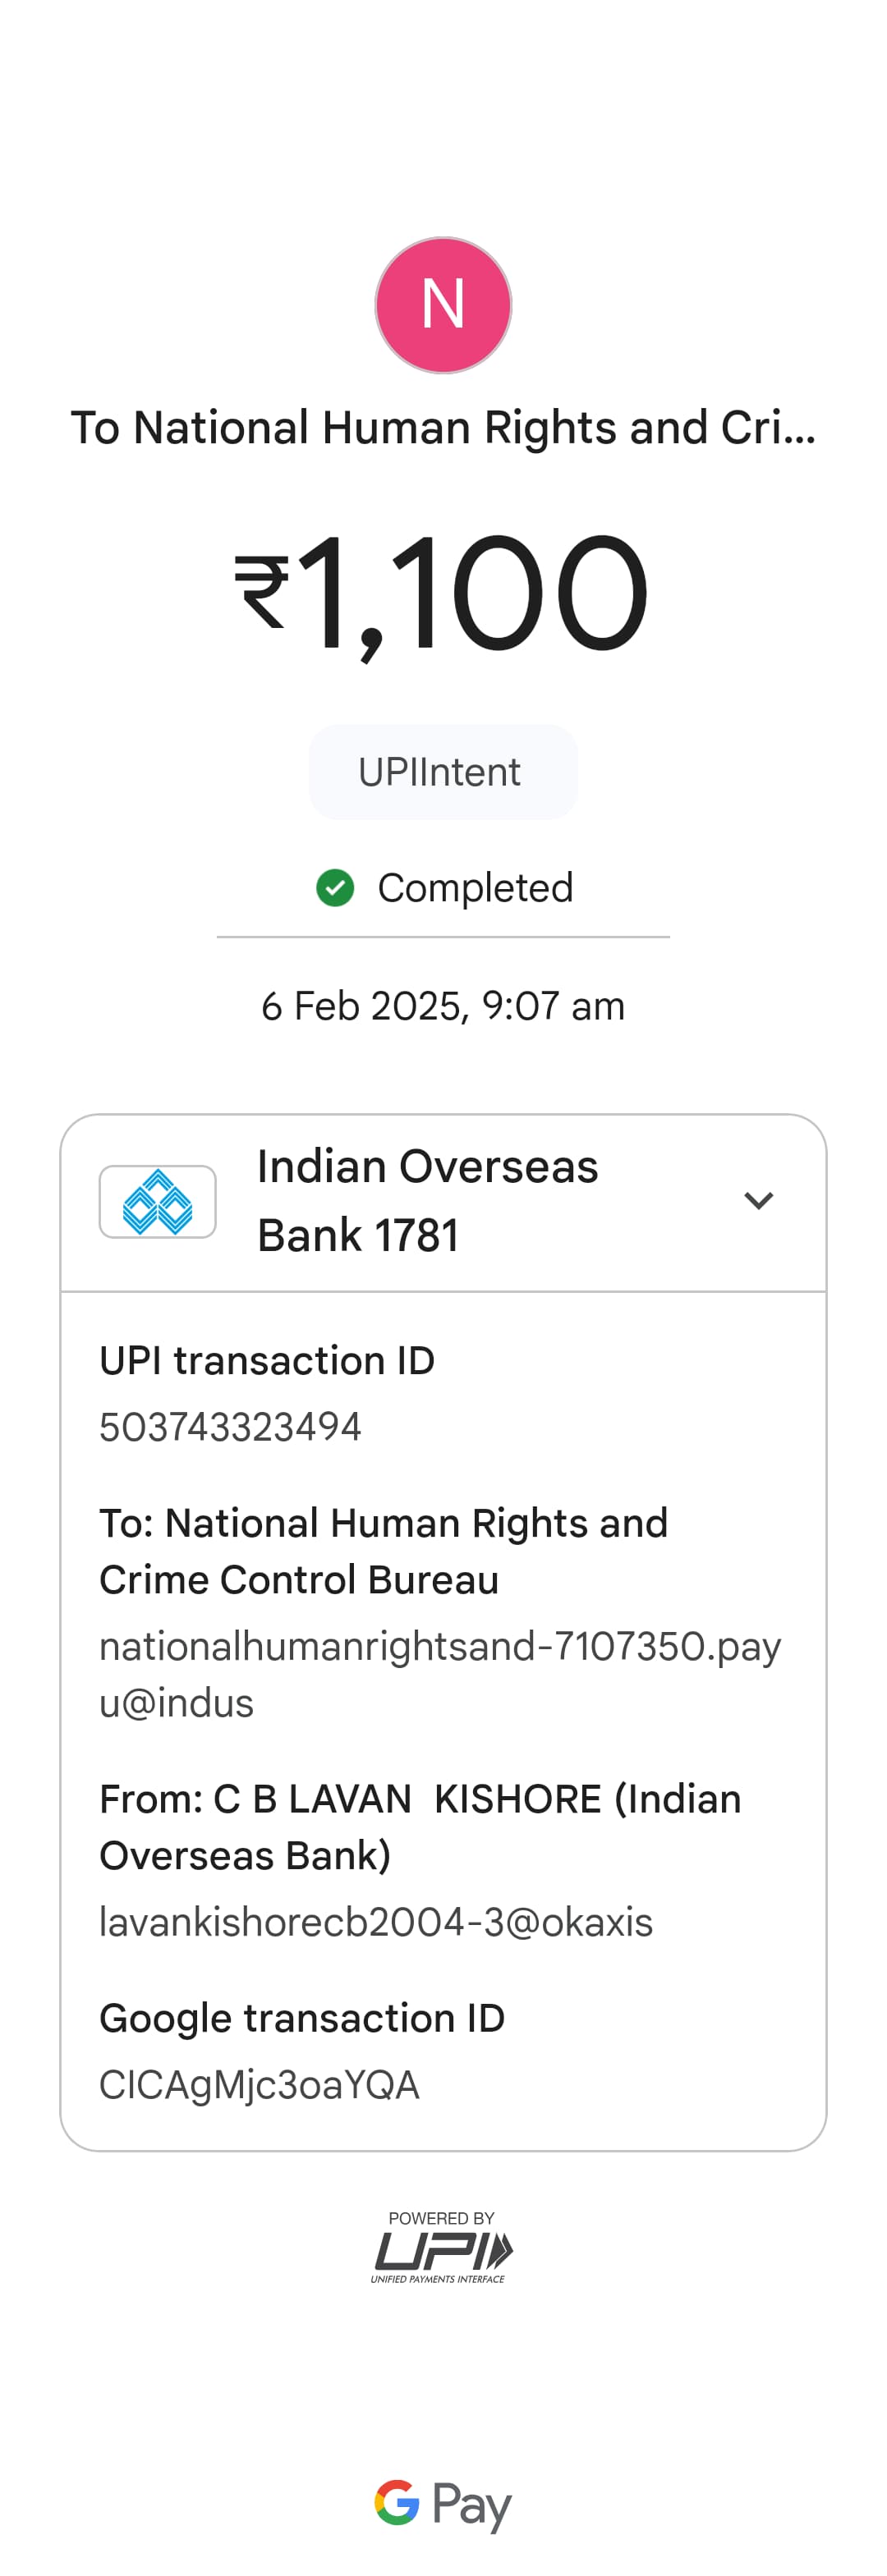Click the Indian Overseas Bank logo icon
This screenshot has height=2576, width=887.
click(158, 1201)
